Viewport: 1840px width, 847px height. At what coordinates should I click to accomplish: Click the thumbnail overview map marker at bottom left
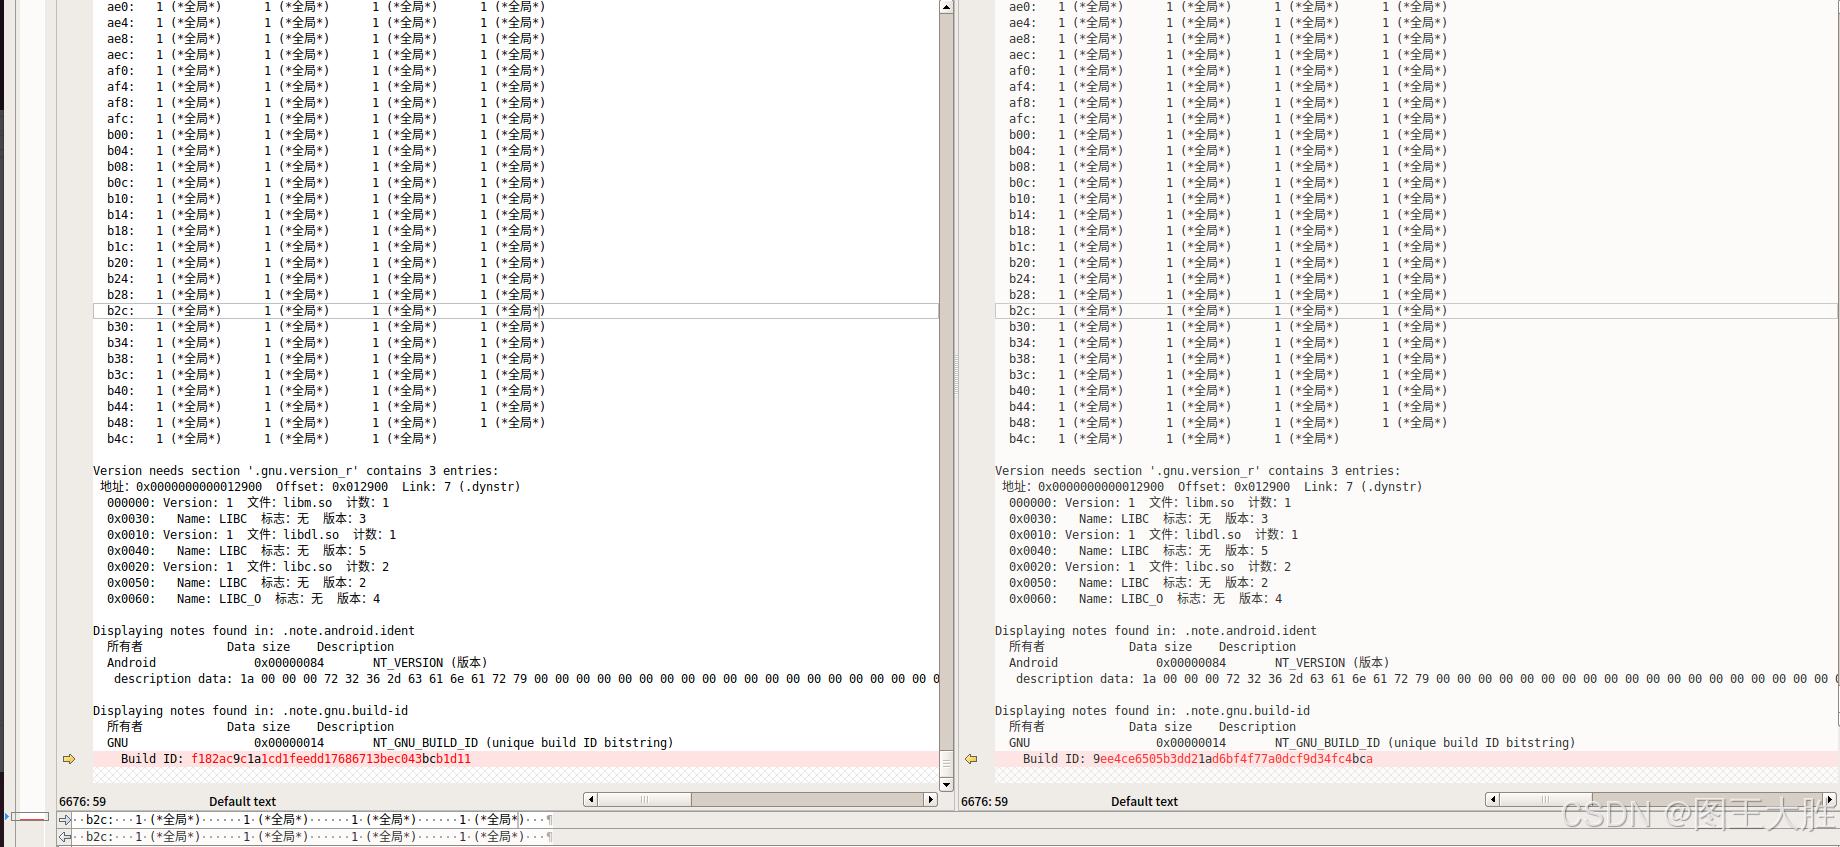28,817
